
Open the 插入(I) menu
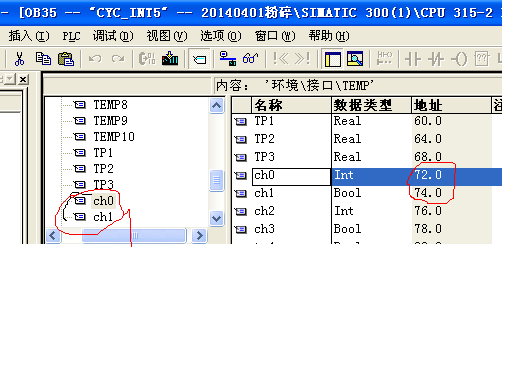(29, 36)
